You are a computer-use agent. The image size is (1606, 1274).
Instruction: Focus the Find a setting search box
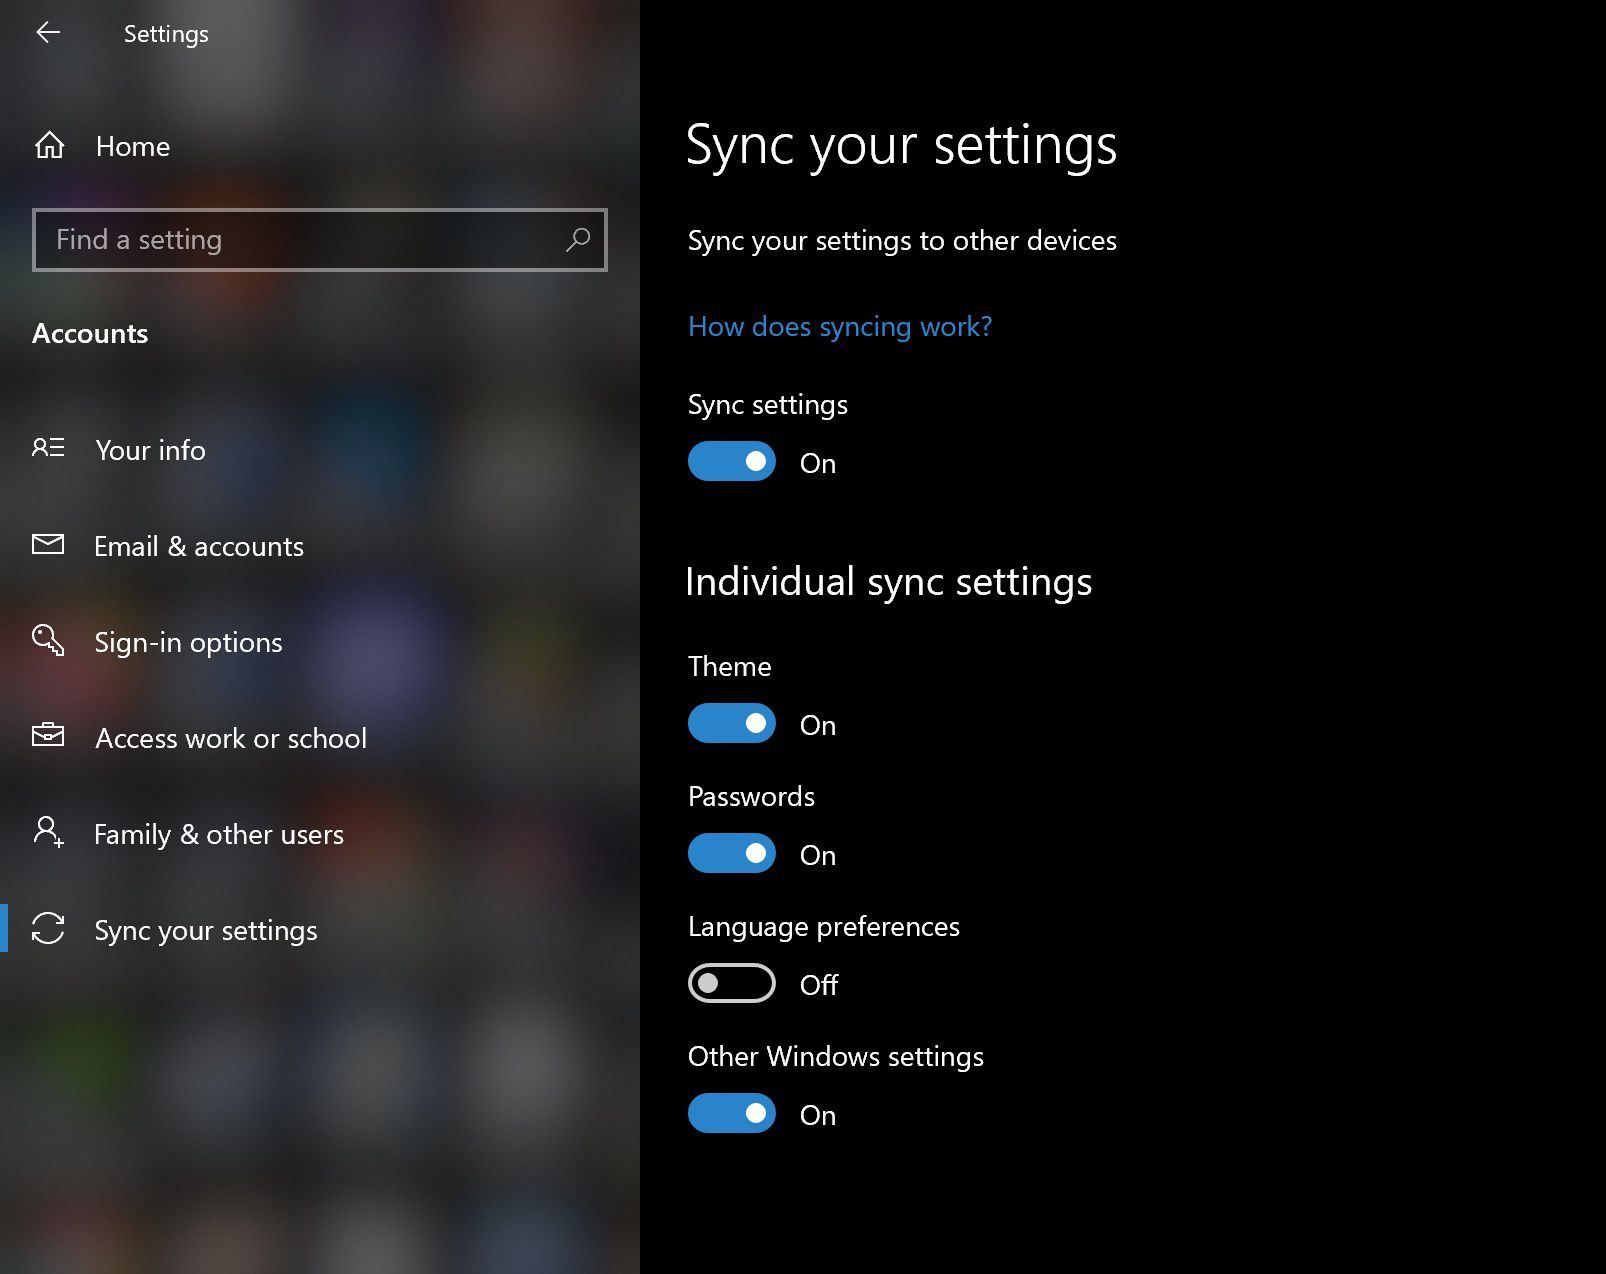[300, 240]
